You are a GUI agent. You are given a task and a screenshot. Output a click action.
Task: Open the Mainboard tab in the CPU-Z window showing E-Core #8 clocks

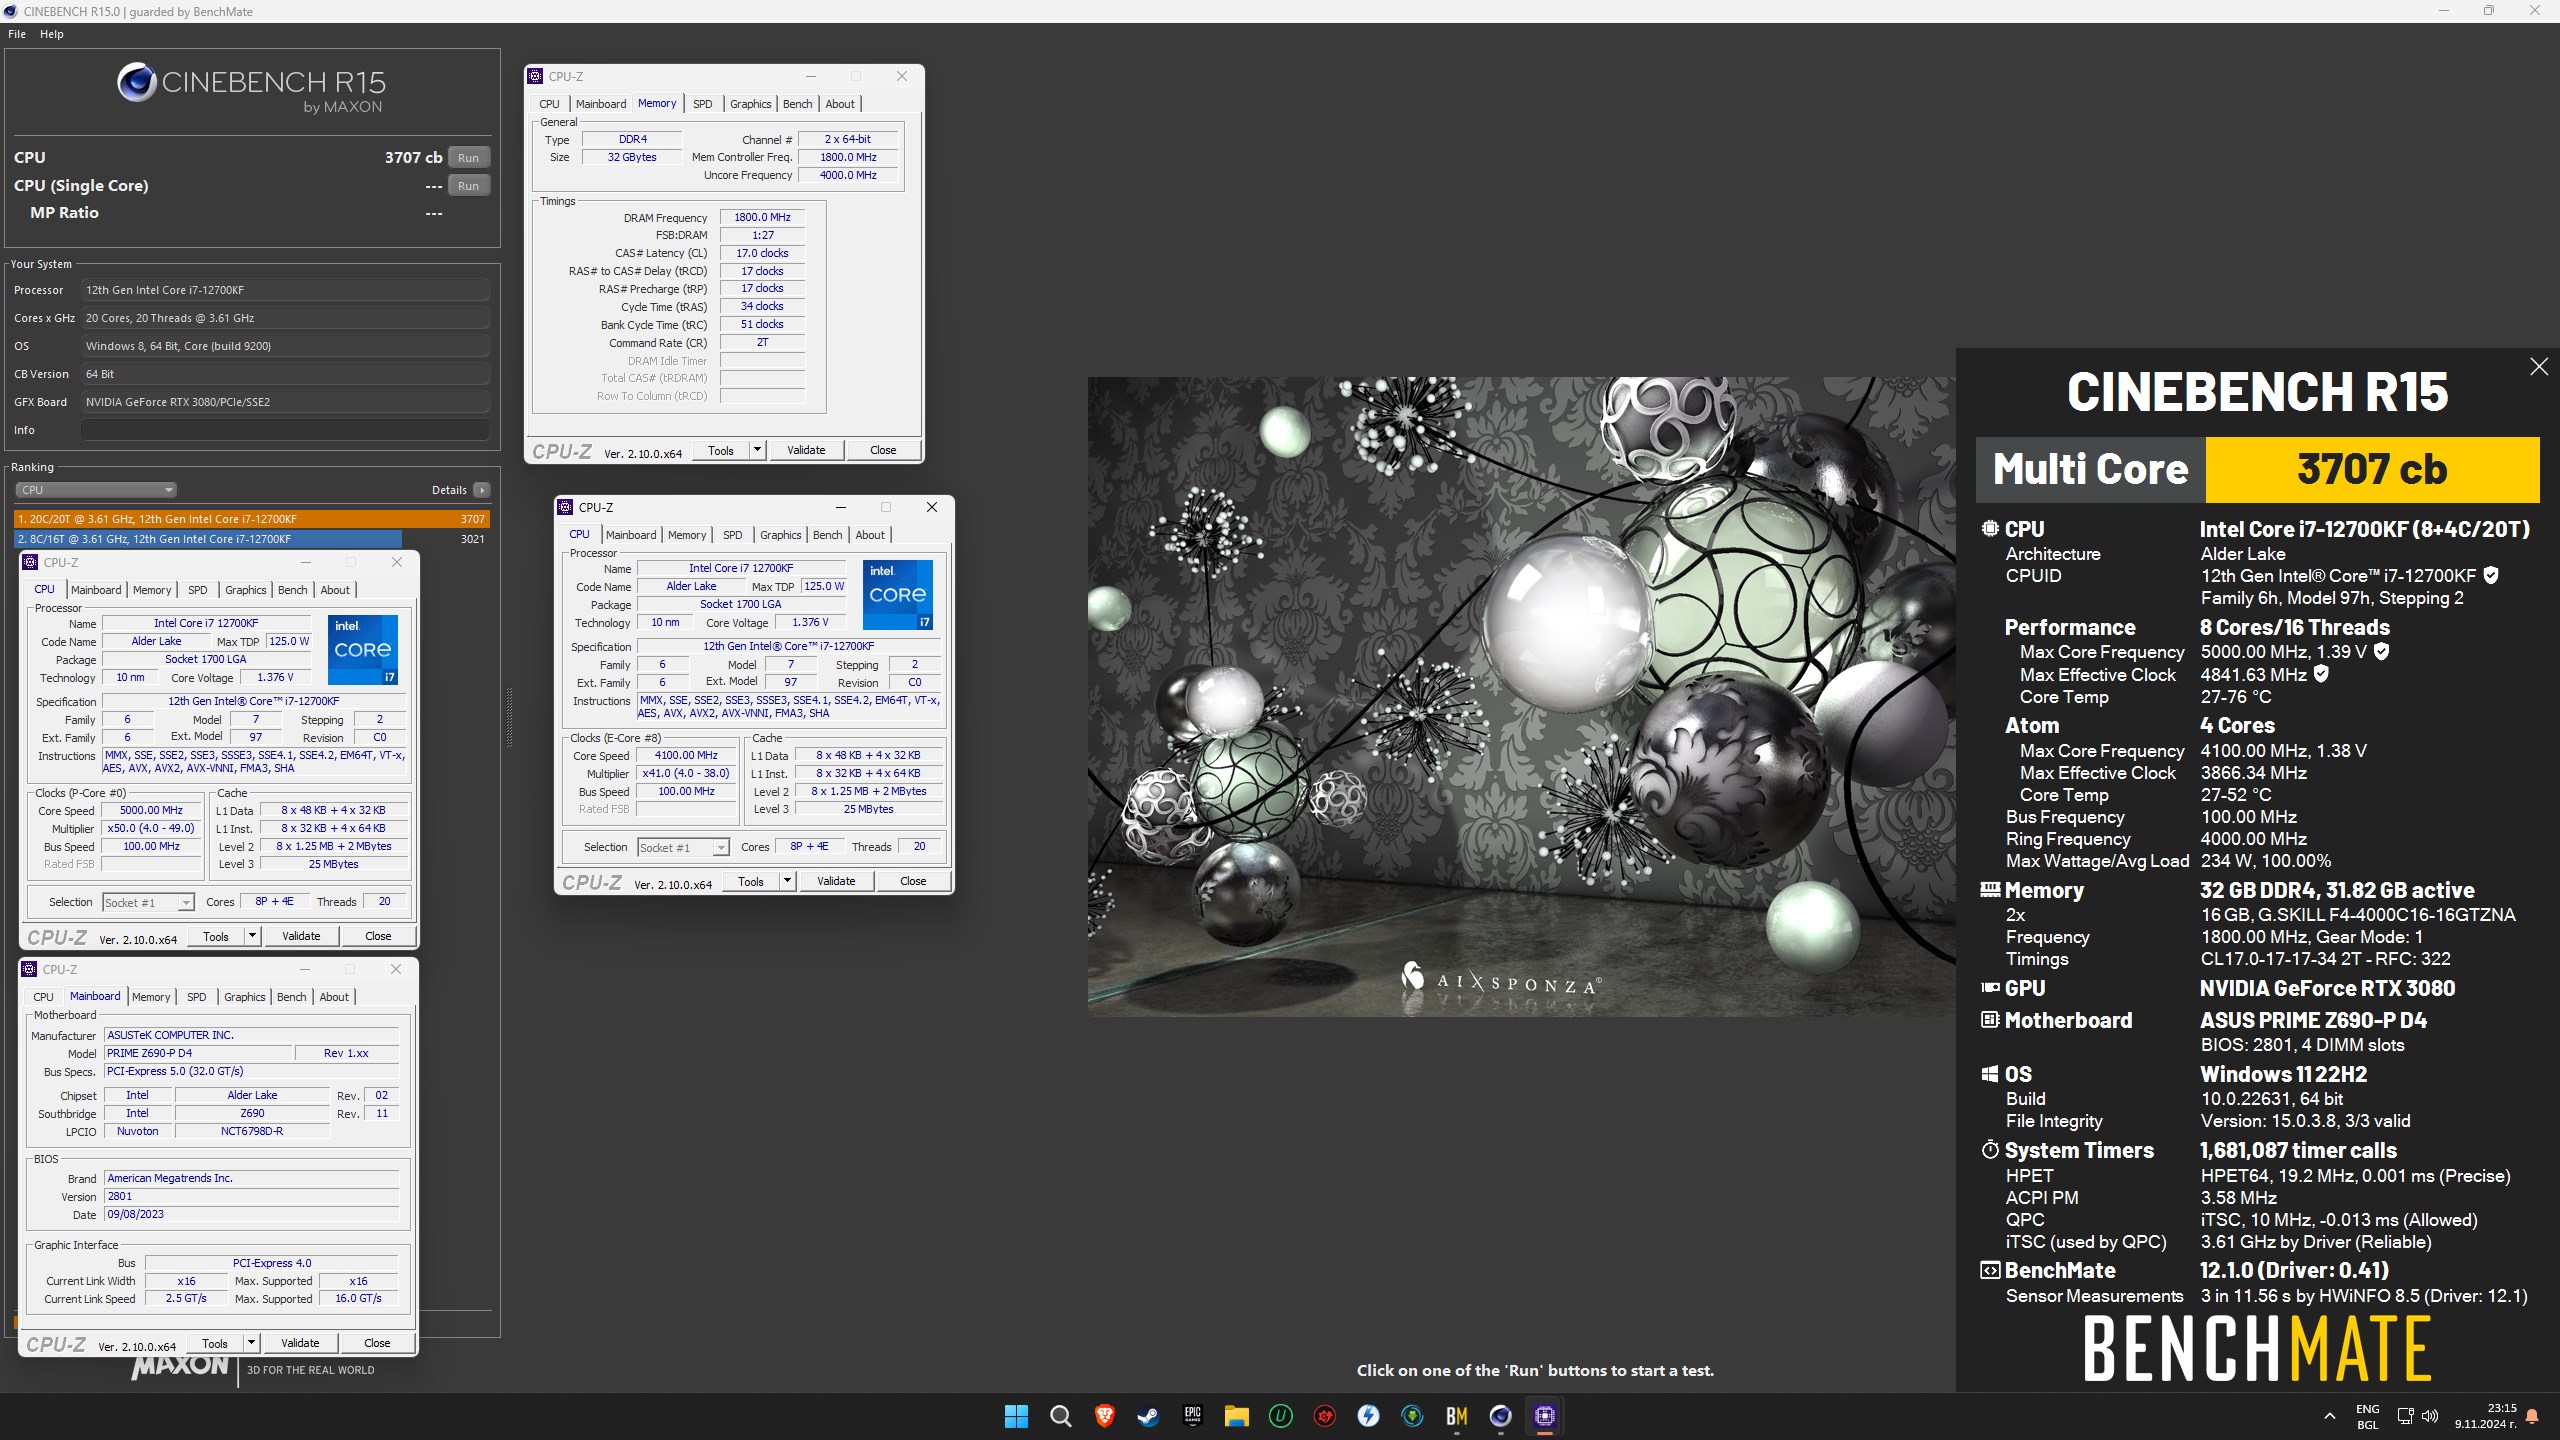(x=631, y=535)
